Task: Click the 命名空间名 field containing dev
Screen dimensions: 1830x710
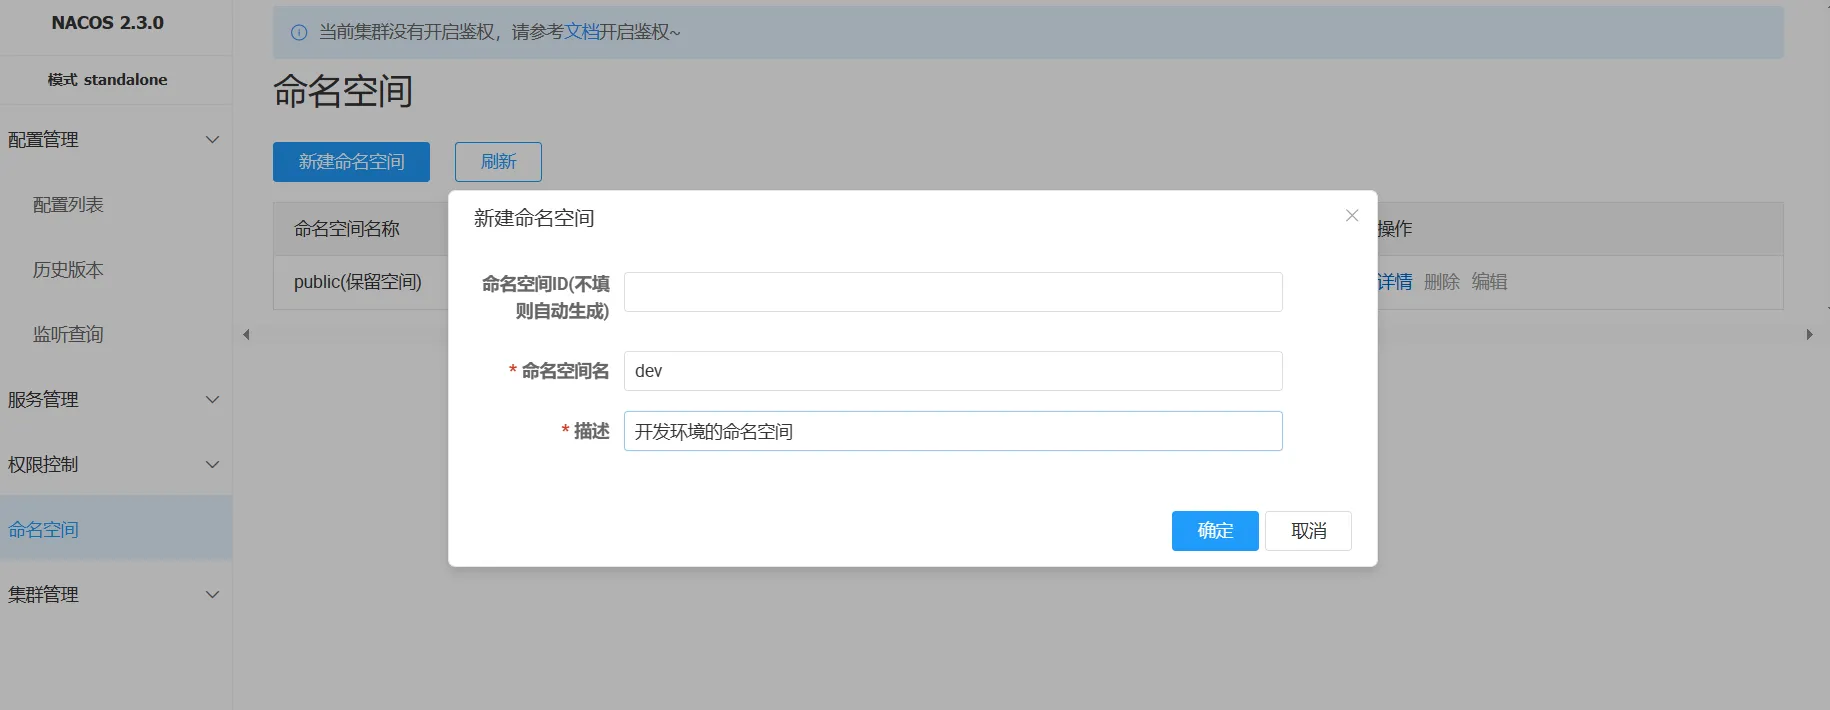Action: pos(952,371)
